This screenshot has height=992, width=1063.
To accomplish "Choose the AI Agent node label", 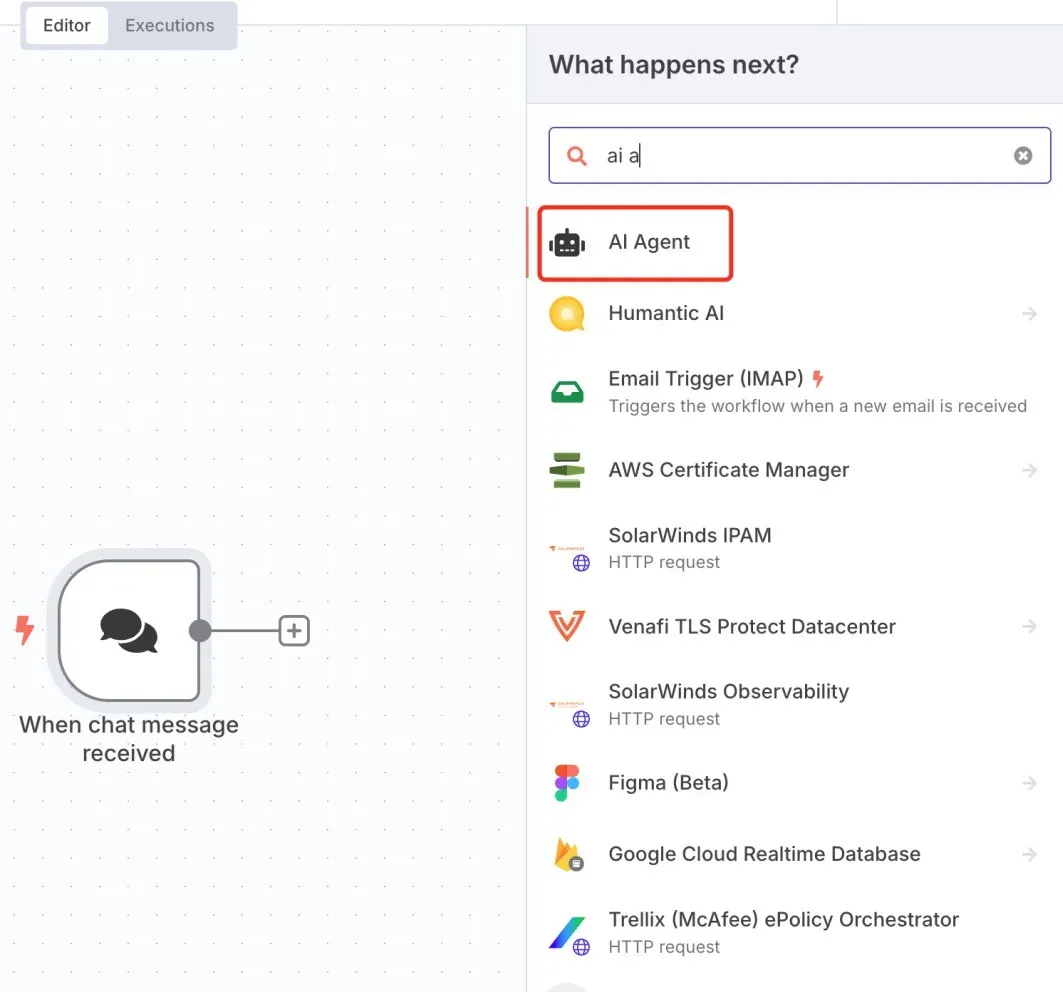I will coord(649,242).
